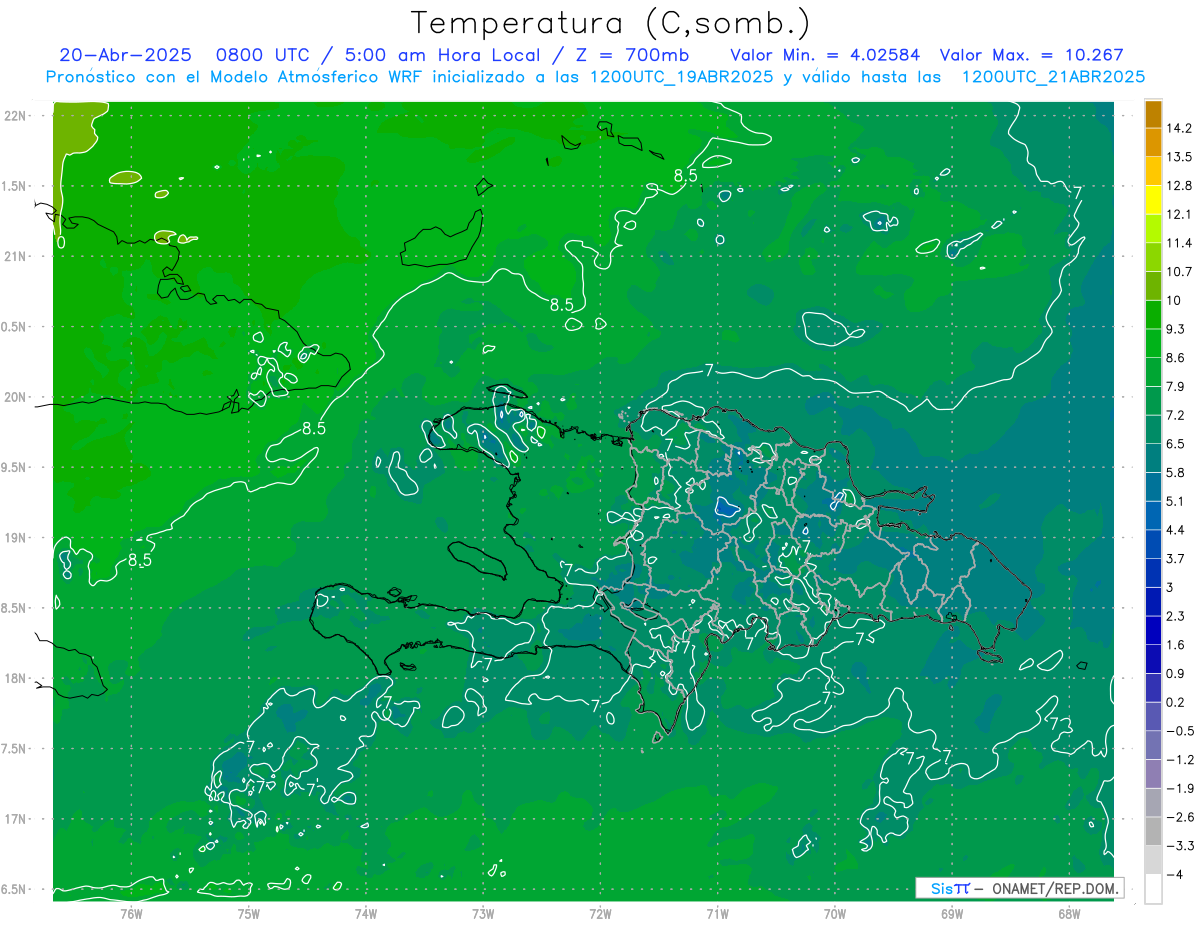Screen dimensions: 1200x927
Task: Click the "7.2" colorbar label
Action: coord(1176,415)
